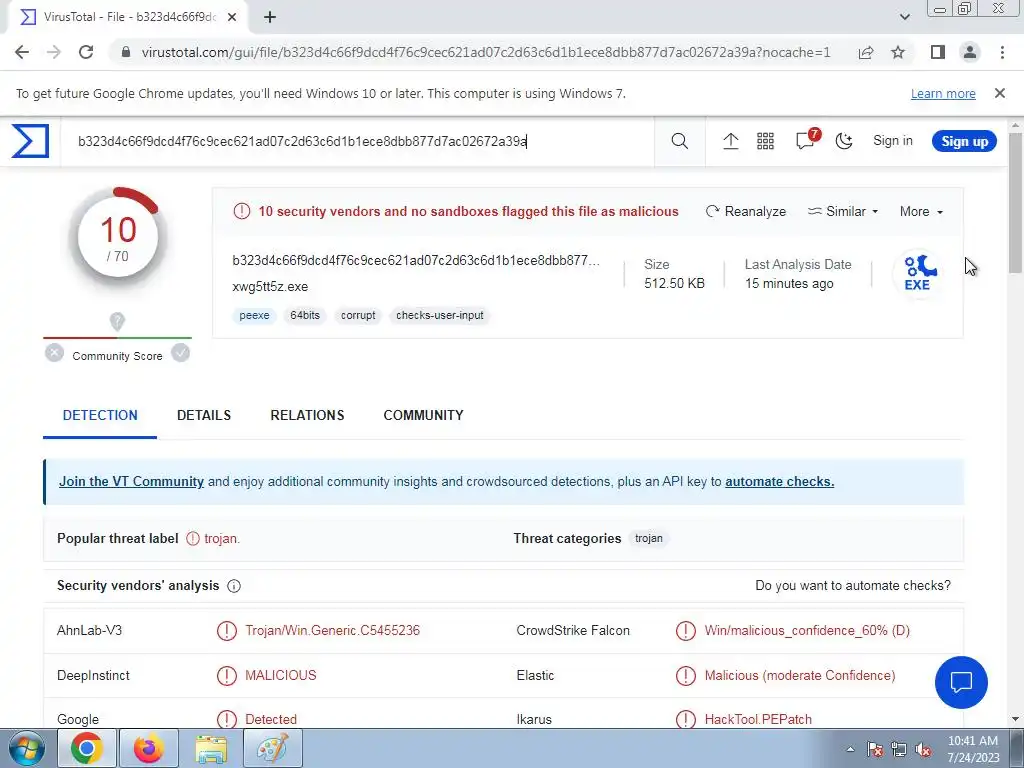Click the corrupt tag
This screenshot has width=1024, height=768.
pyautogui.click(x=358, y=315)
